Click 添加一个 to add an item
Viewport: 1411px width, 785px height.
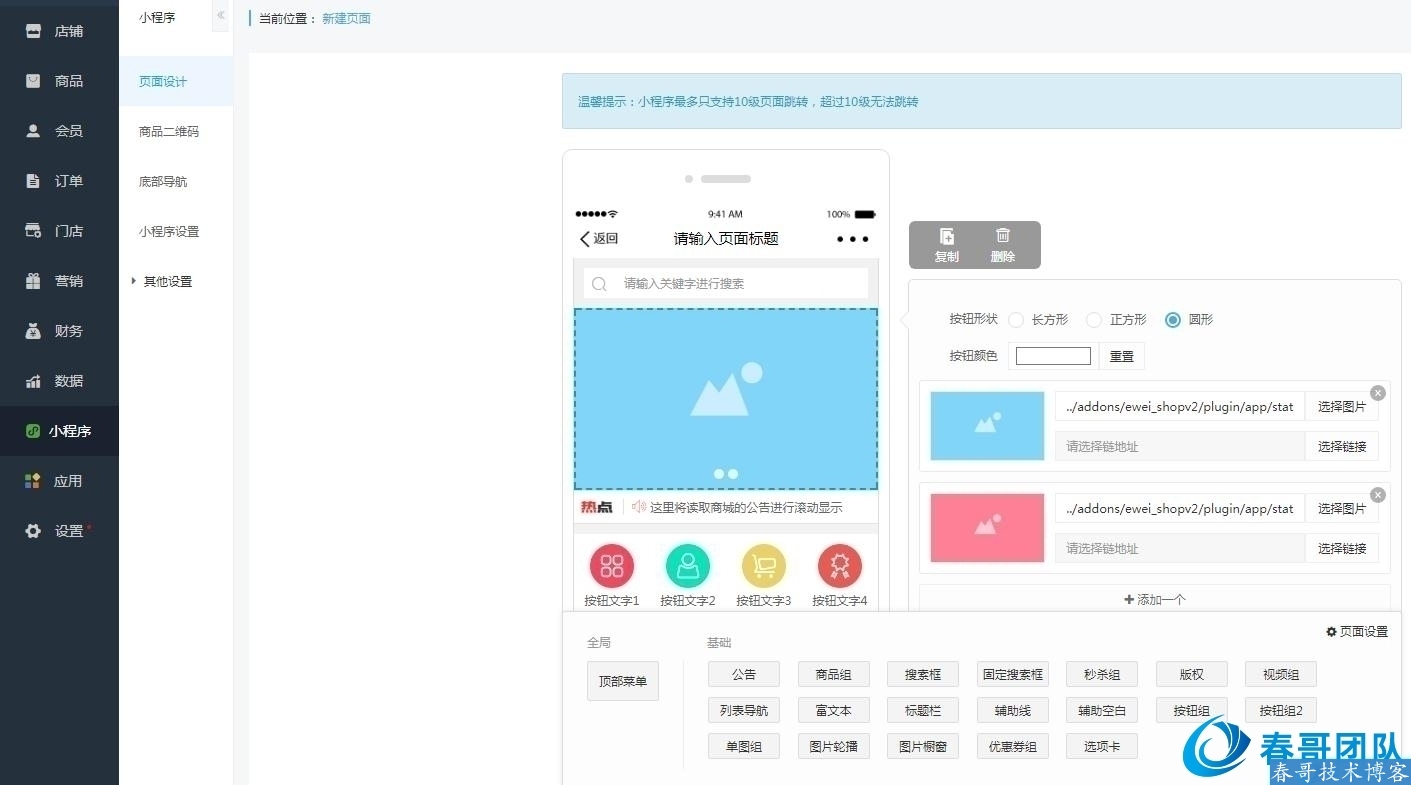1155,599
